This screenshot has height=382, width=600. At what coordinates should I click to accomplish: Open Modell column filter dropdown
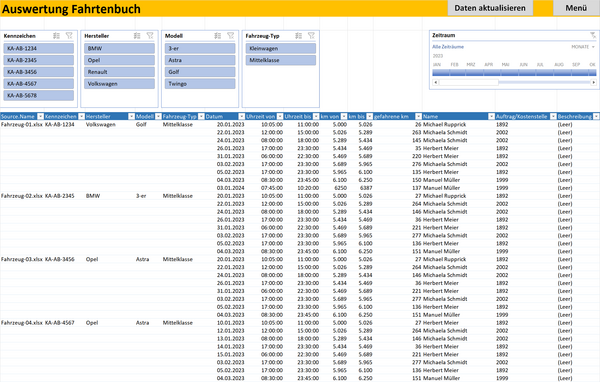(158, 116)
